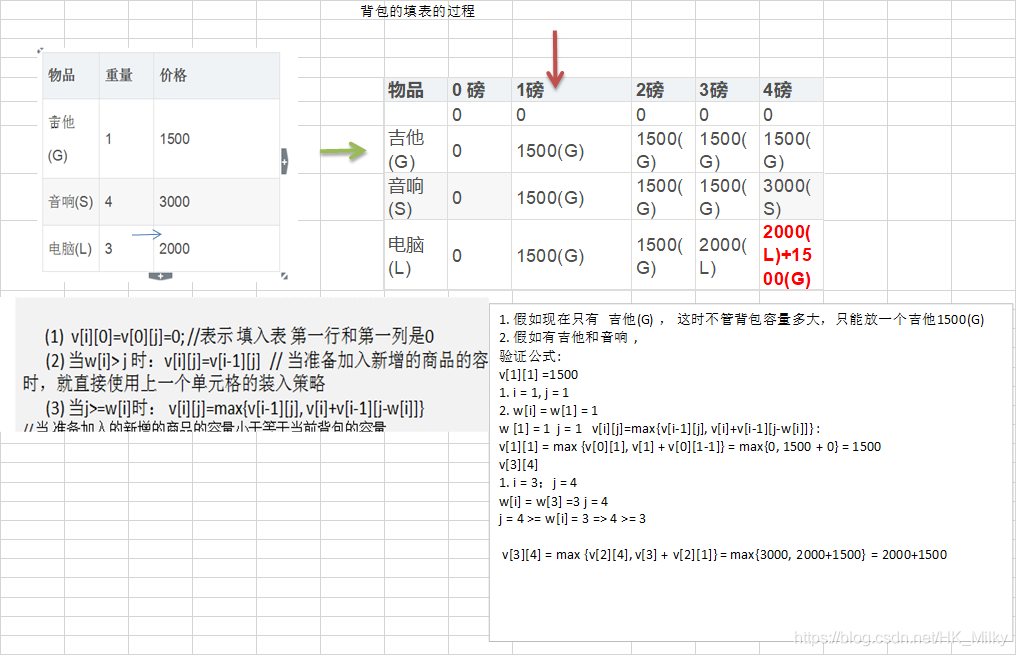
Task: Click the 1500(G) cell in the 吉他 row
Action: (x=551, y=150)
